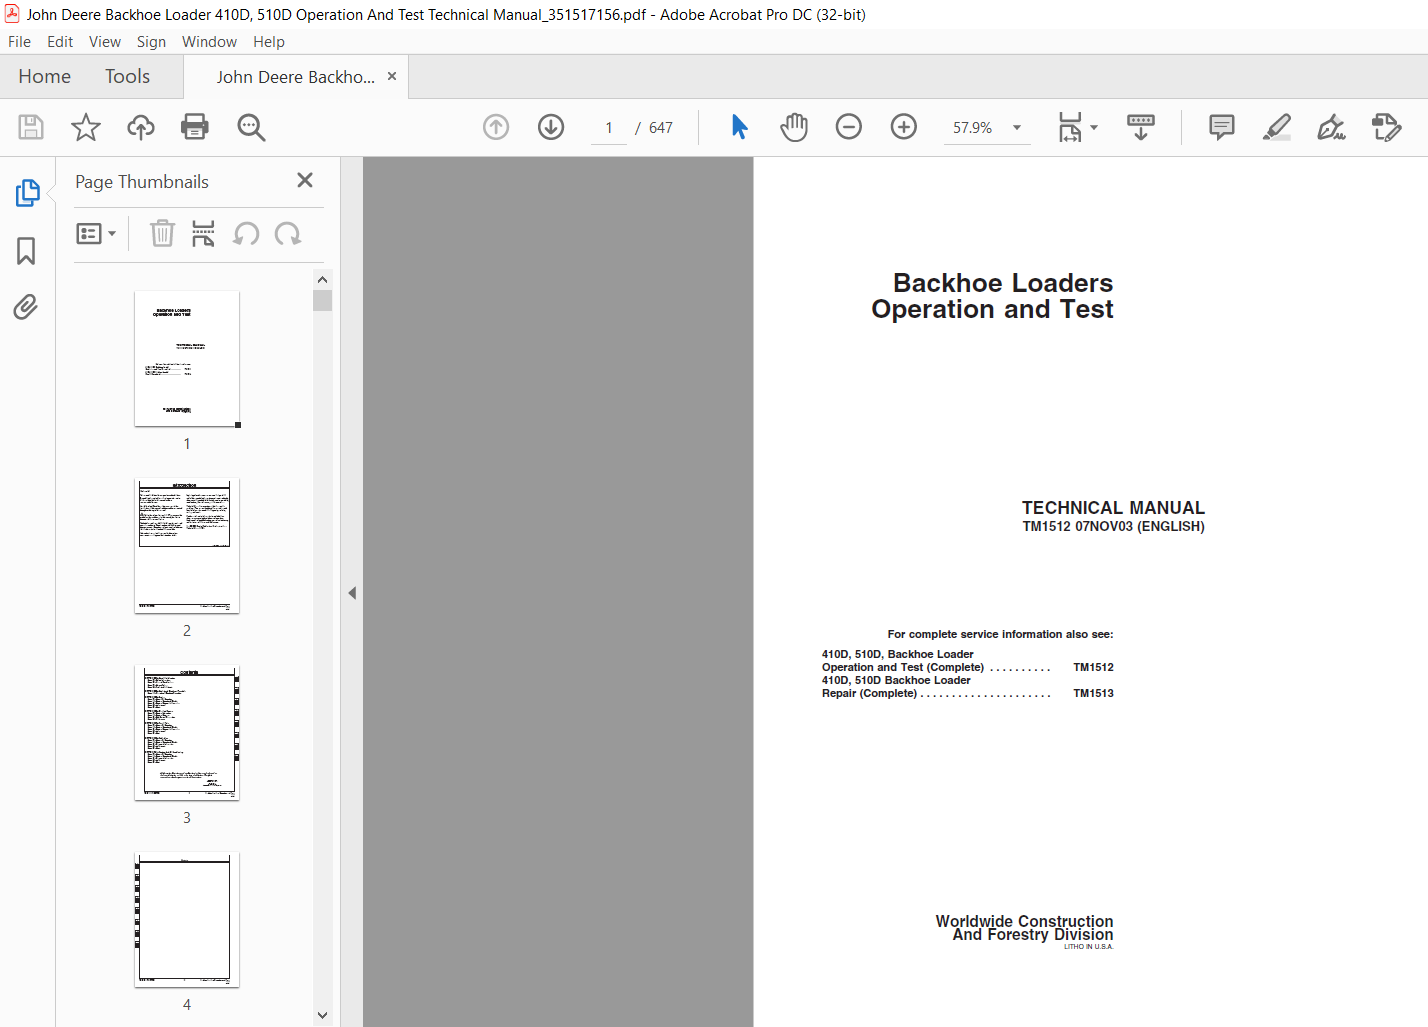
Task: Open the File menu
Action: [x=19, y=42]
